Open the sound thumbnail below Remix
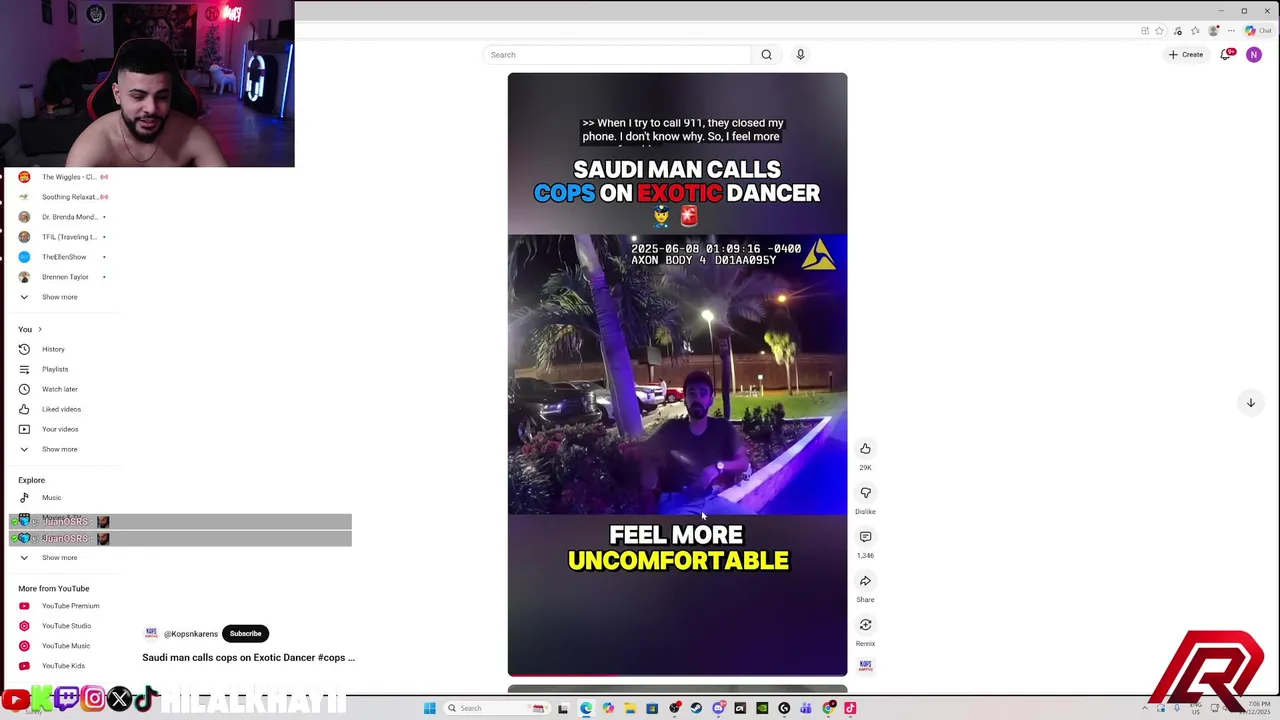Viewport: 1280px width, 720px height. click(865, 665)
